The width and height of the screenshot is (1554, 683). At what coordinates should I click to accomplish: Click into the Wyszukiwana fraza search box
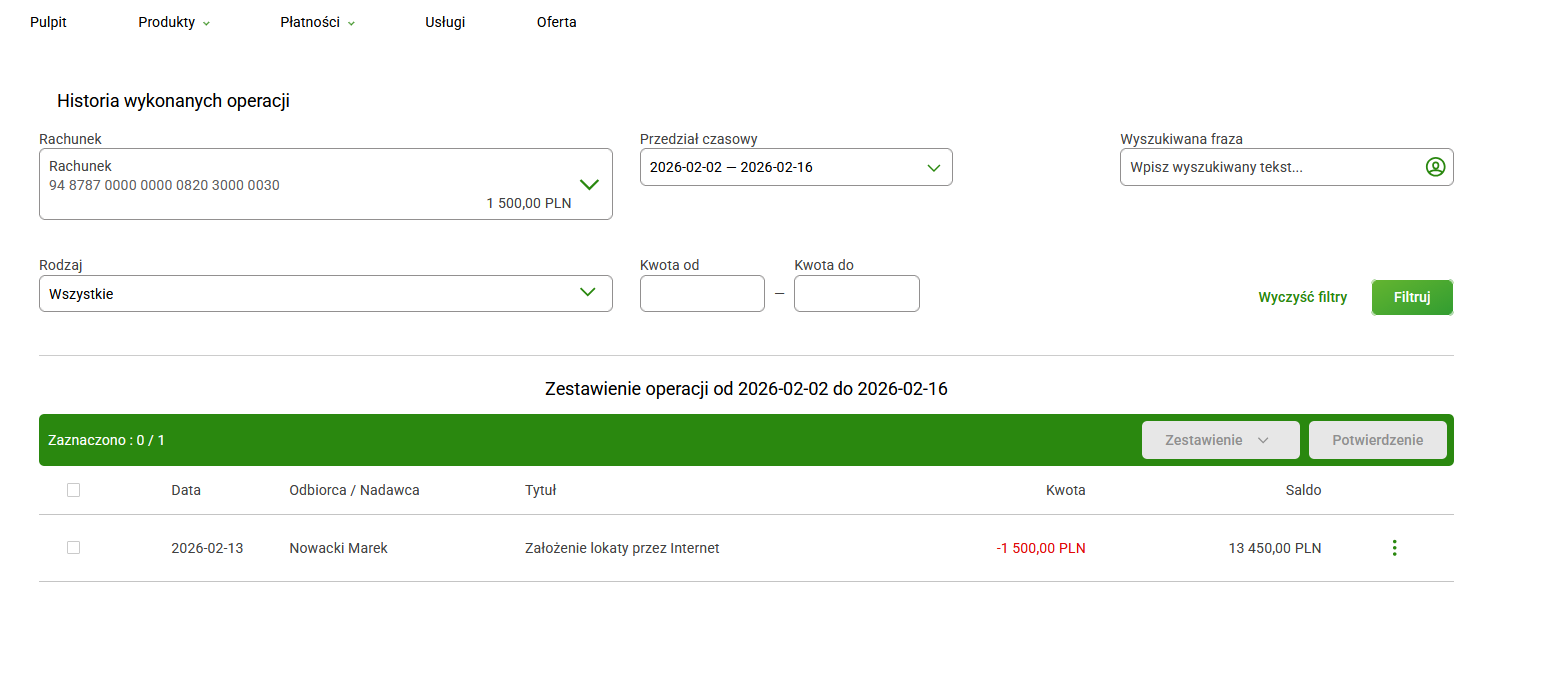pos(1270,167)
